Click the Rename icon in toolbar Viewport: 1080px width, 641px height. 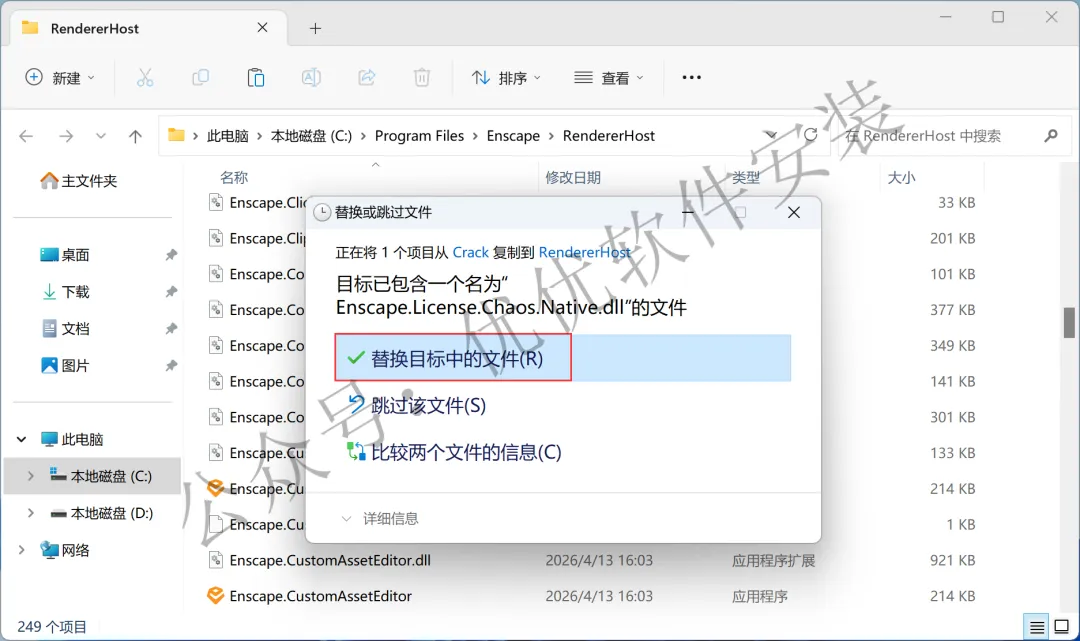tap(311, 78)
